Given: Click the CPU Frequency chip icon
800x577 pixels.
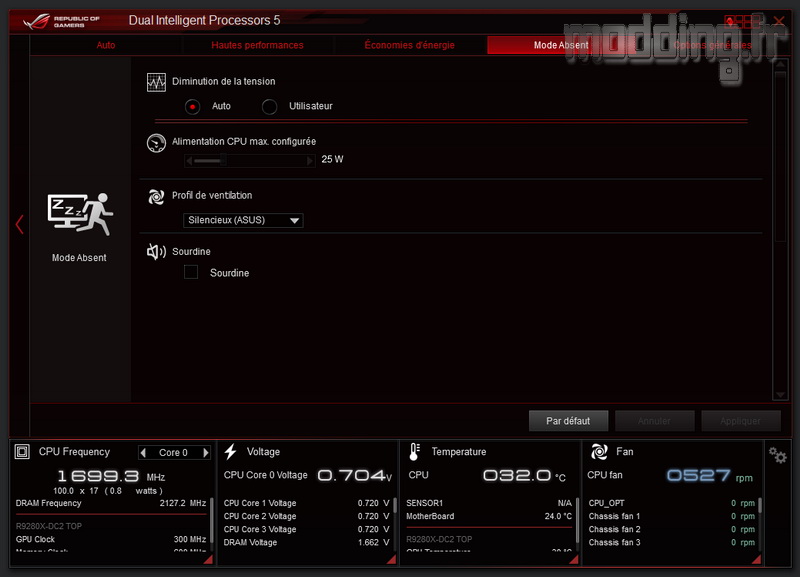Looking at the screenshot, I should pyautogui.click(x=22, y=451).
